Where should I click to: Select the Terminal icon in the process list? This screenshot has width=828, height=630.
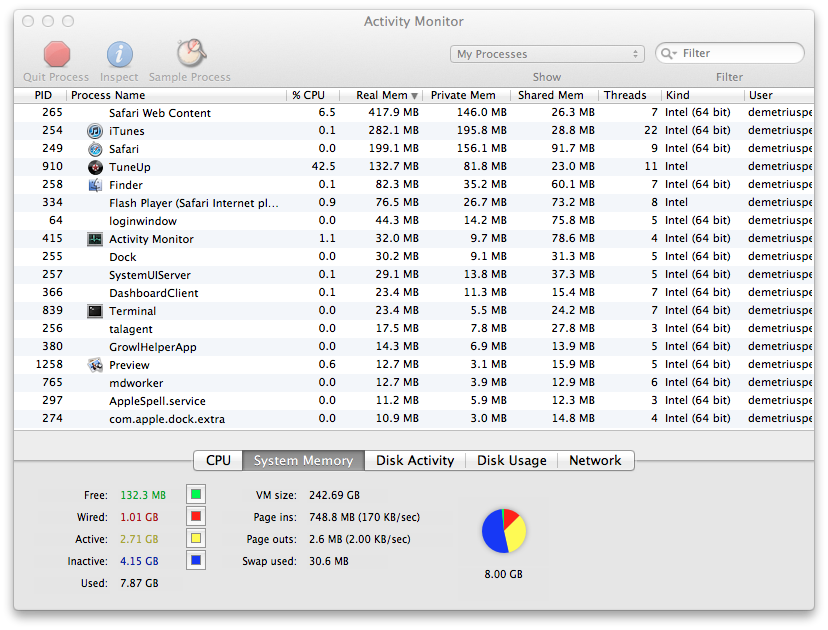pyautogui.click(x=95, y=311)
